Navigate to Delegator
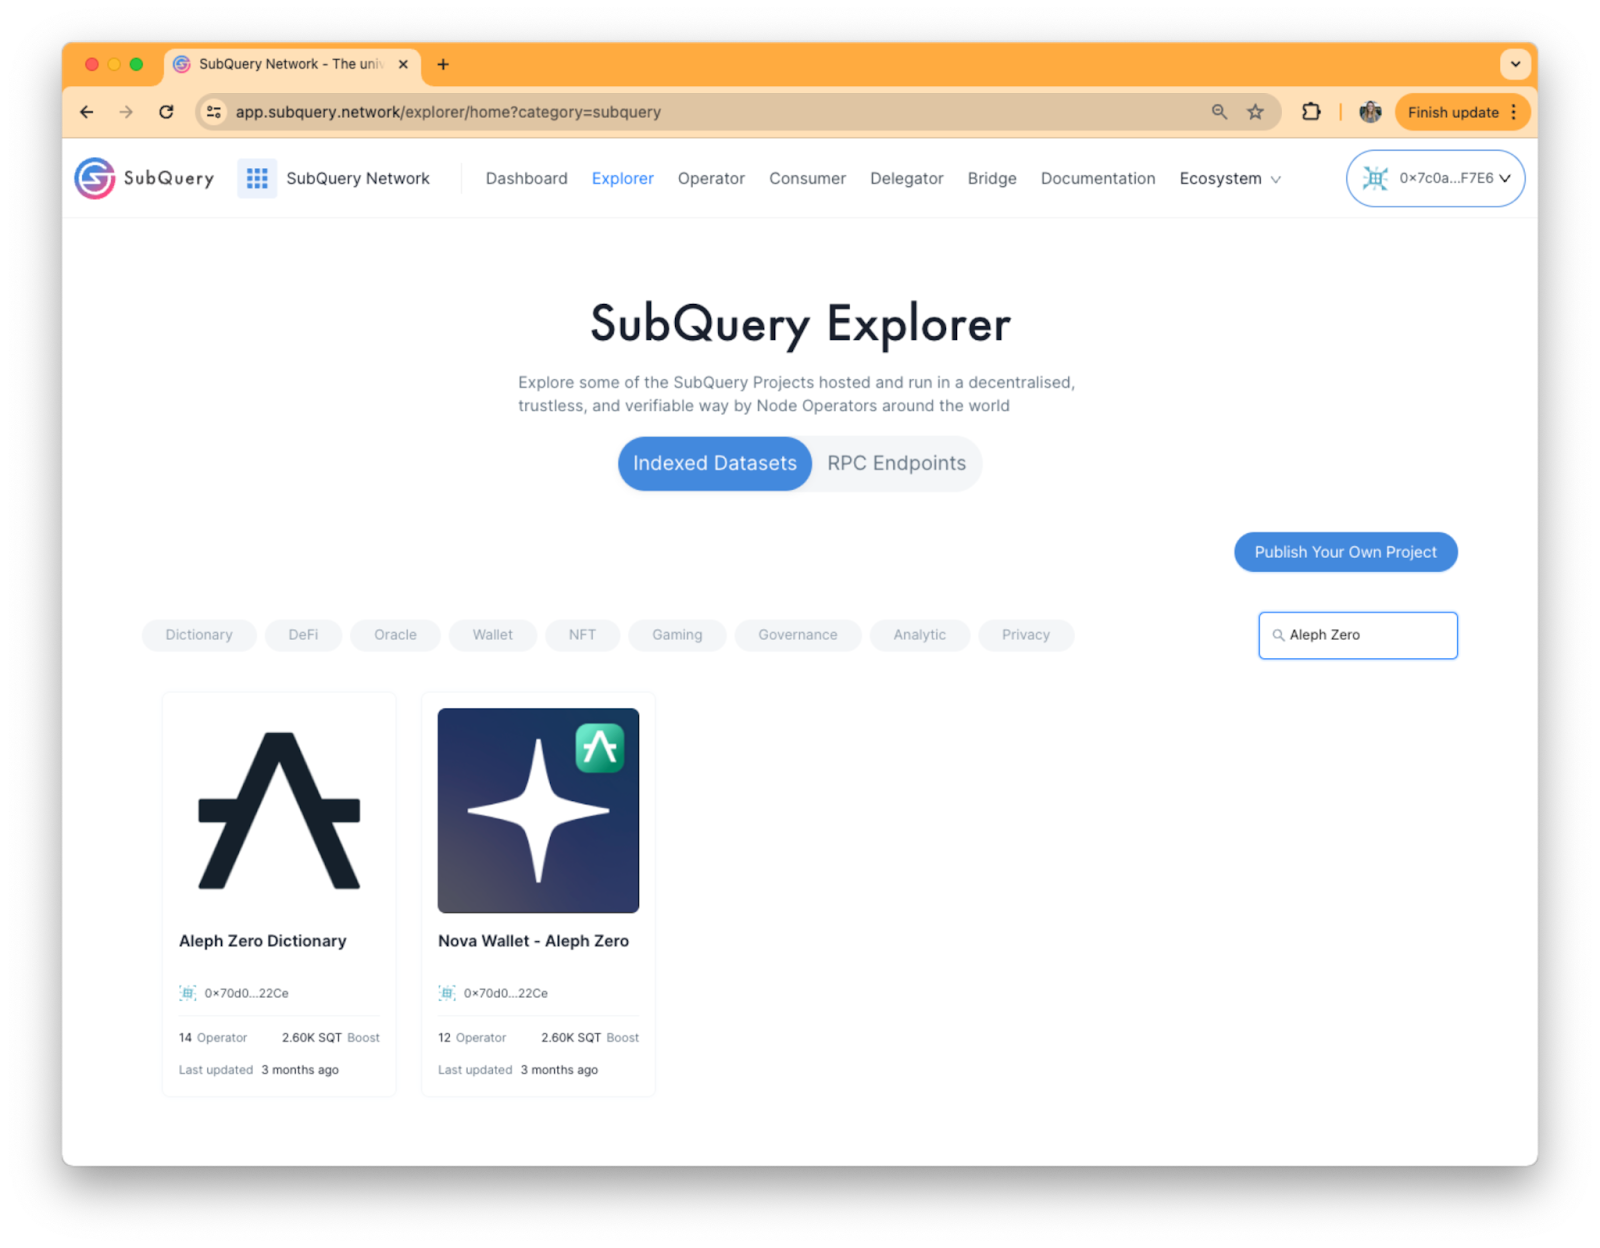The image size is (1600, 1248). coord(906,178)
